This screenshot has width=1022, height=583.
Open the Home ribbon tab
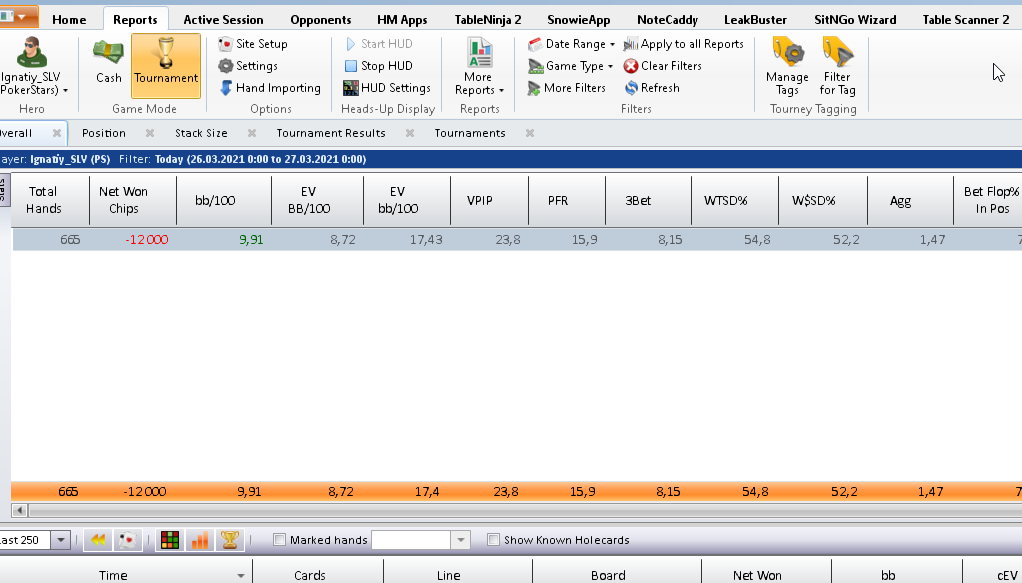pyautogui.click(x=69, y=20)
